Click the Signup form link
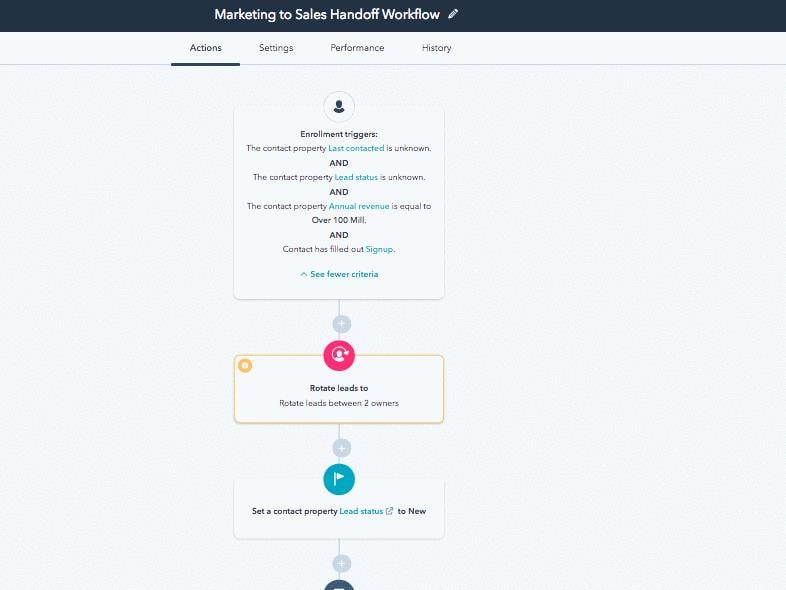Image resolution: width=786 pixels, height=590 pixels. (378, 249)
